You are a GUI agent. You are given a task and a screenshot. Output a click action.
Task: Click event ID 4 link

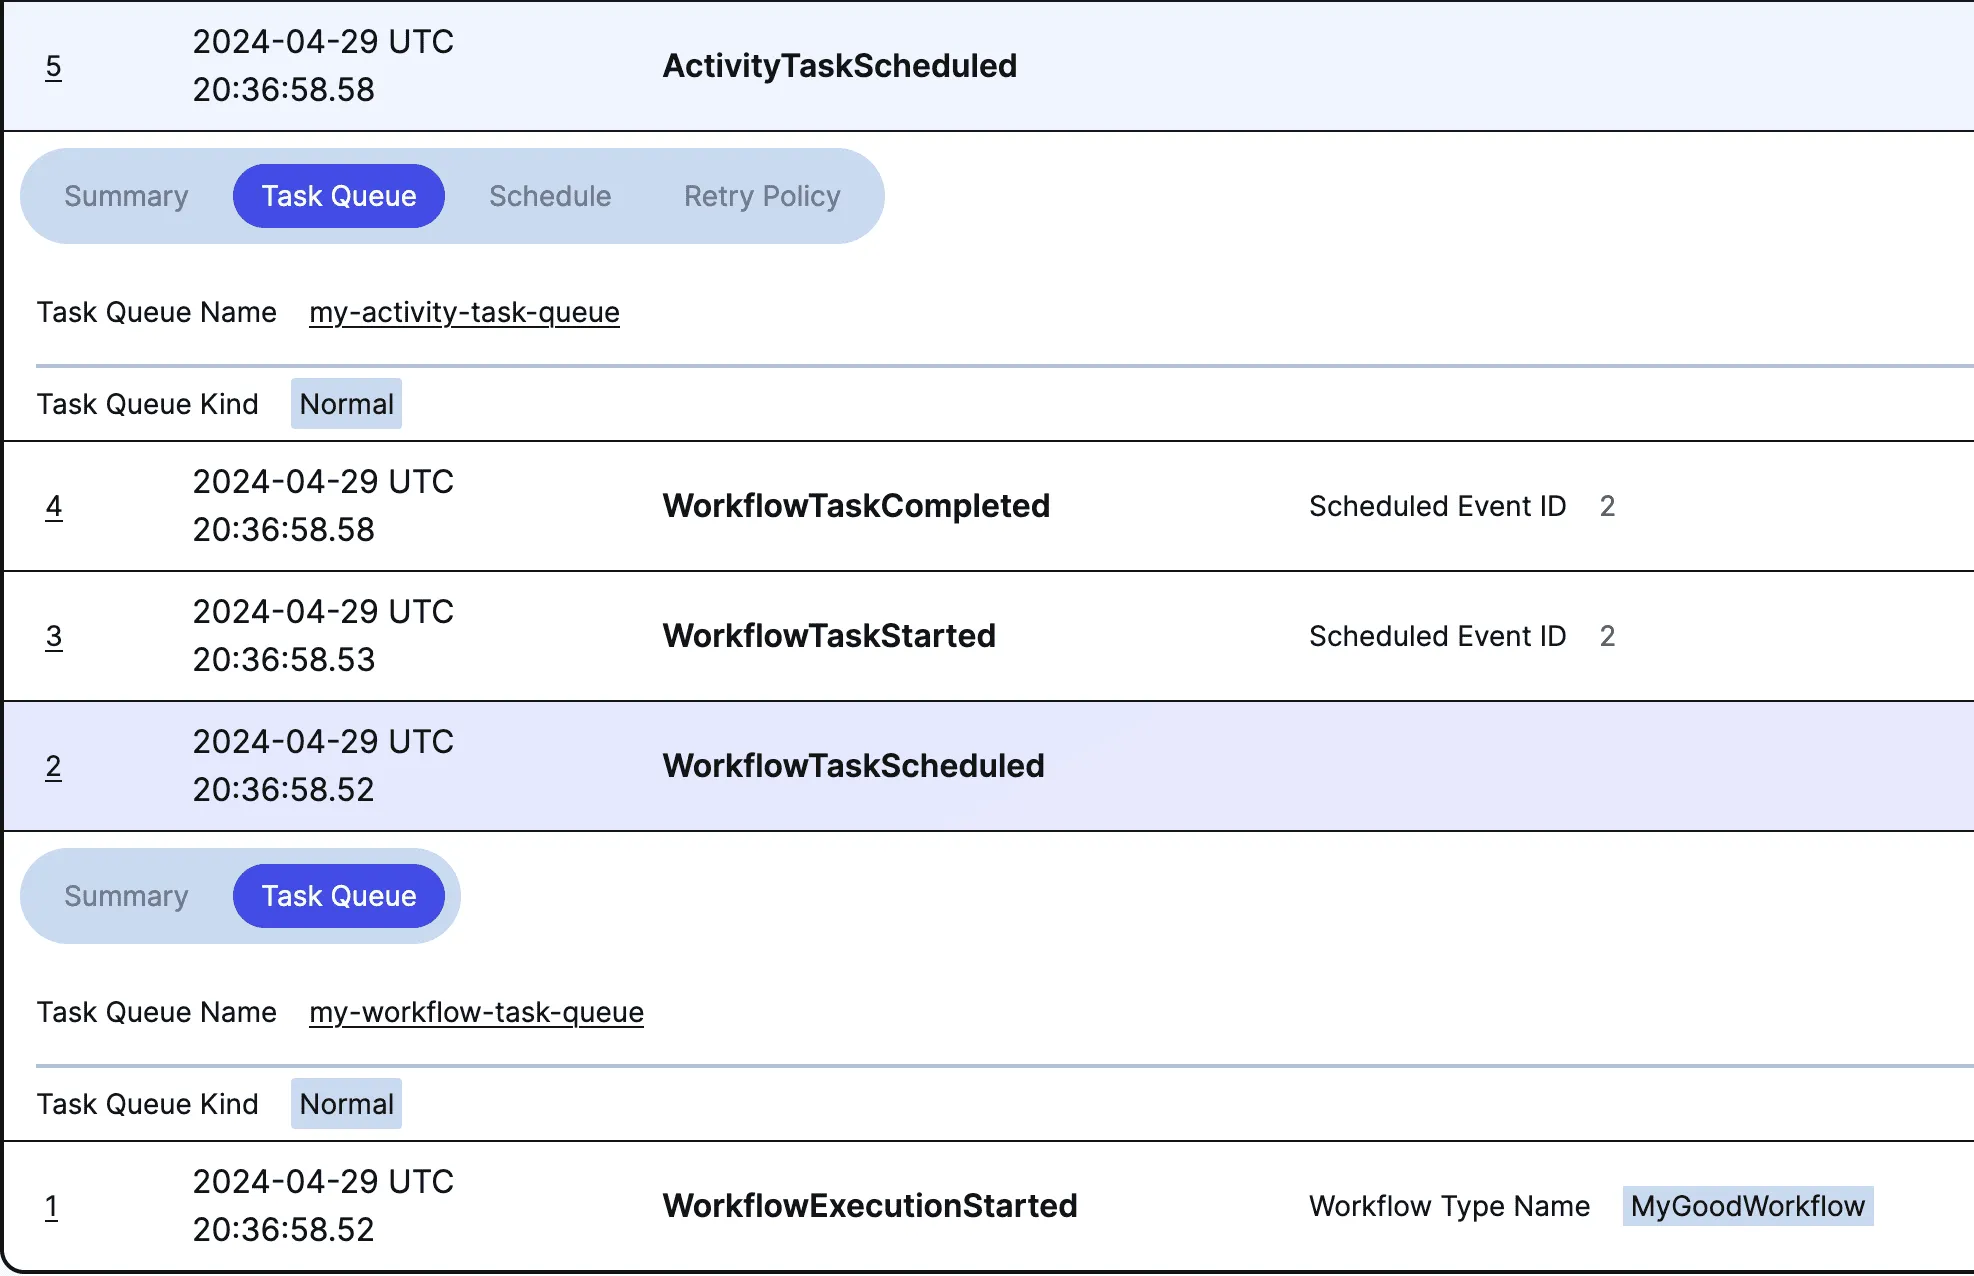pyautogui.click(x=53, y=506)
